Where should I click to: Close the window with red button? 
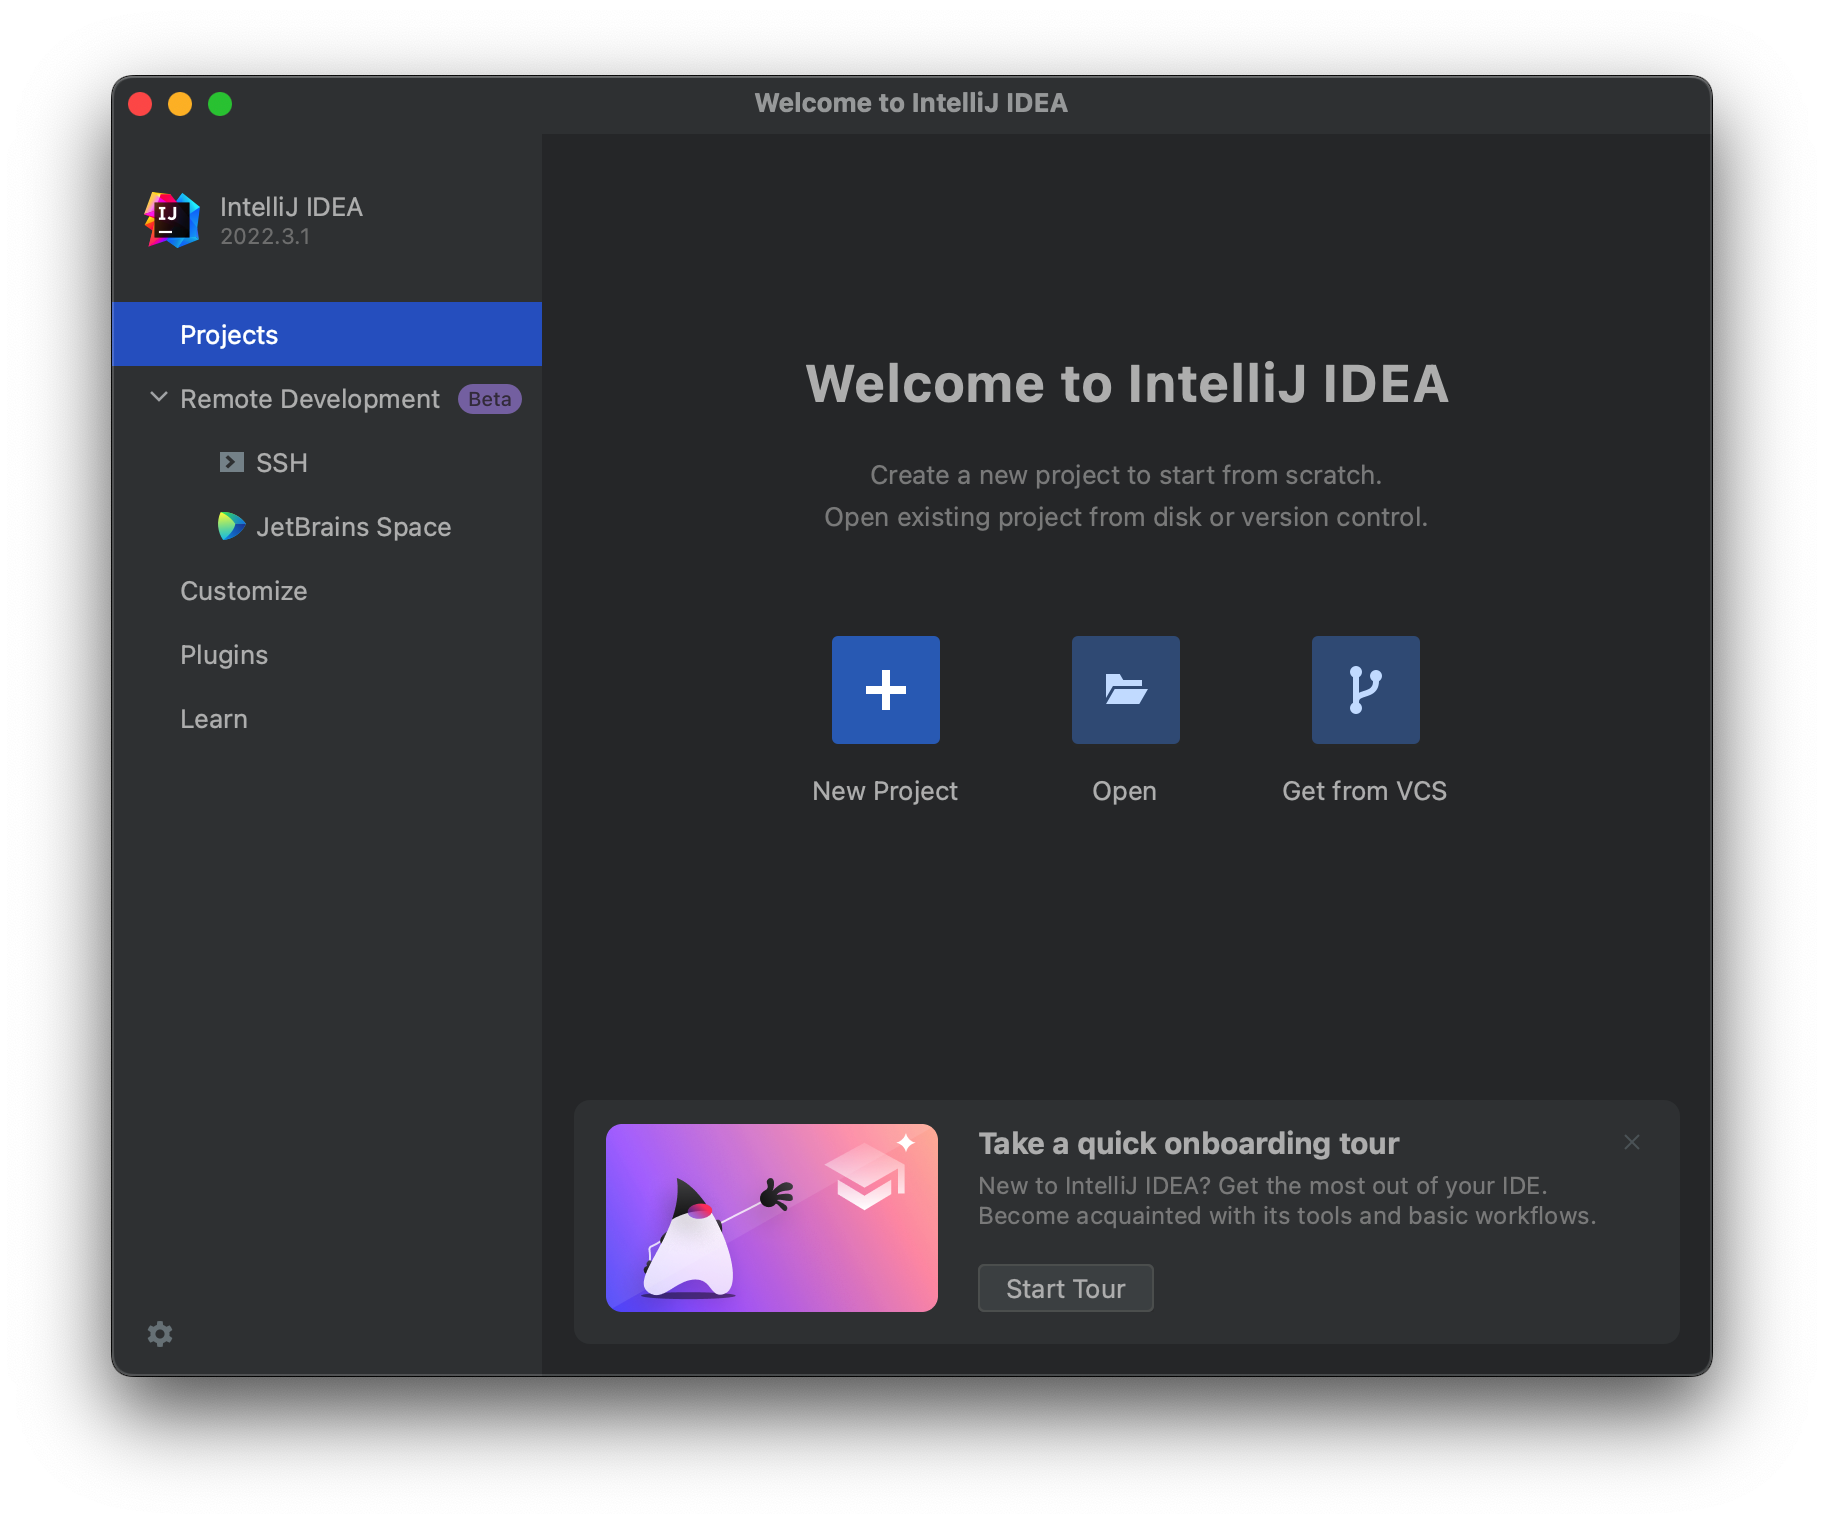click(x=140, y=104)
